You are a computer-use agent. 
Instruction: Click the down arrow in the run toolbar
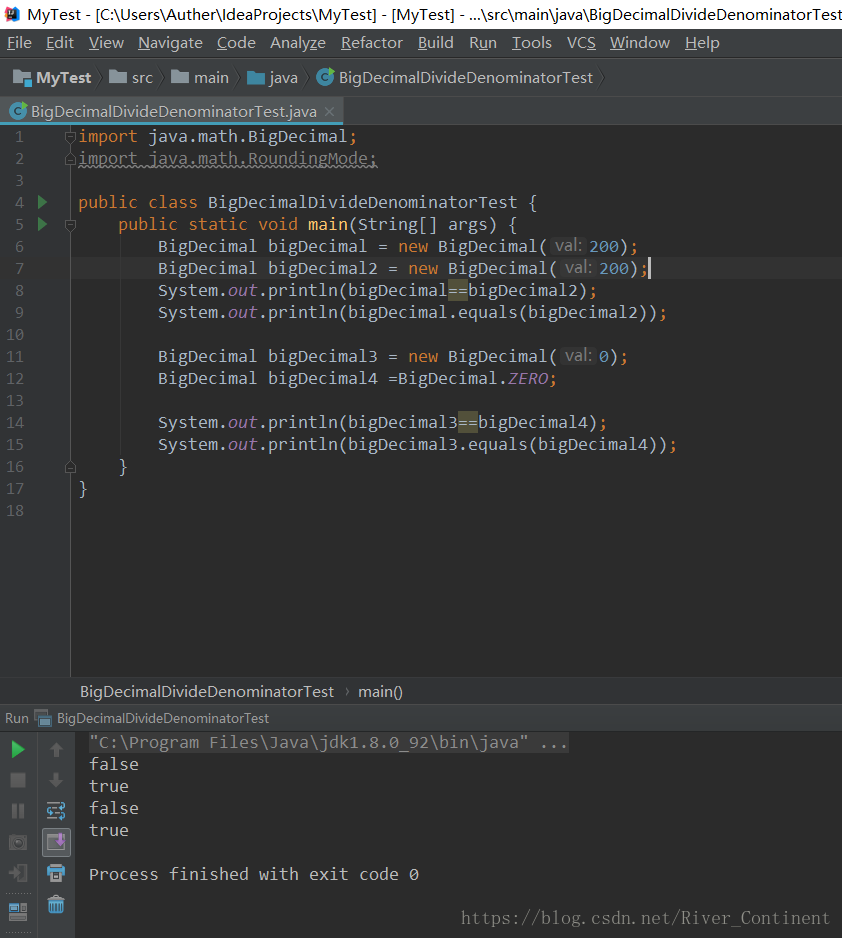(56, 779)
